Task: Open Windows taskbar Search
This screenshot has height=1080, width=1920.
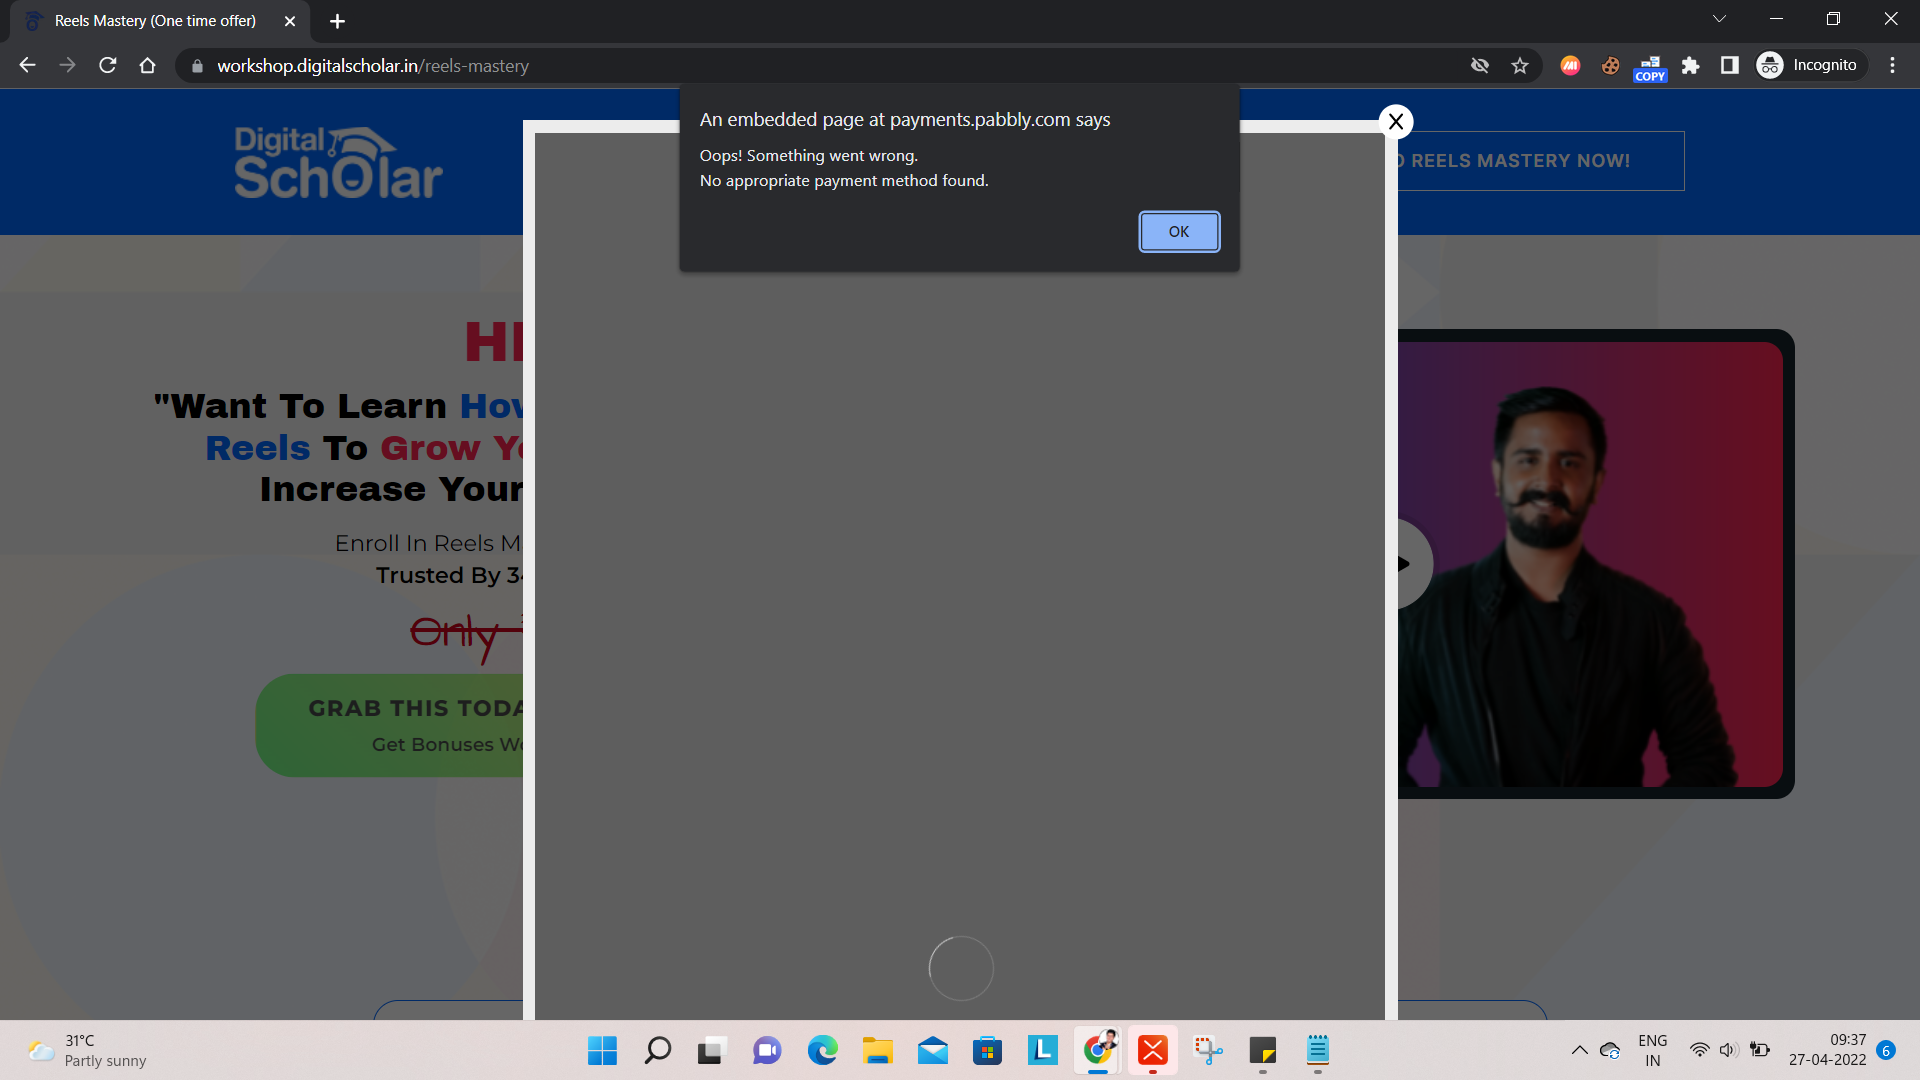Action: [x=657, y=1051]
